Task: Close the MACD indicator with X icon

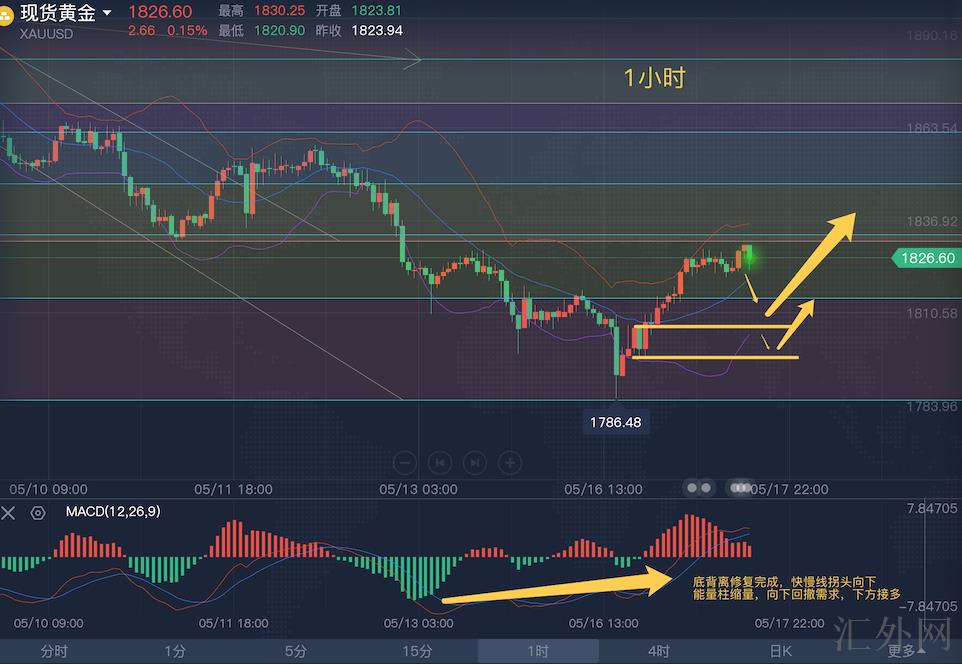Action: coord(9,513)
